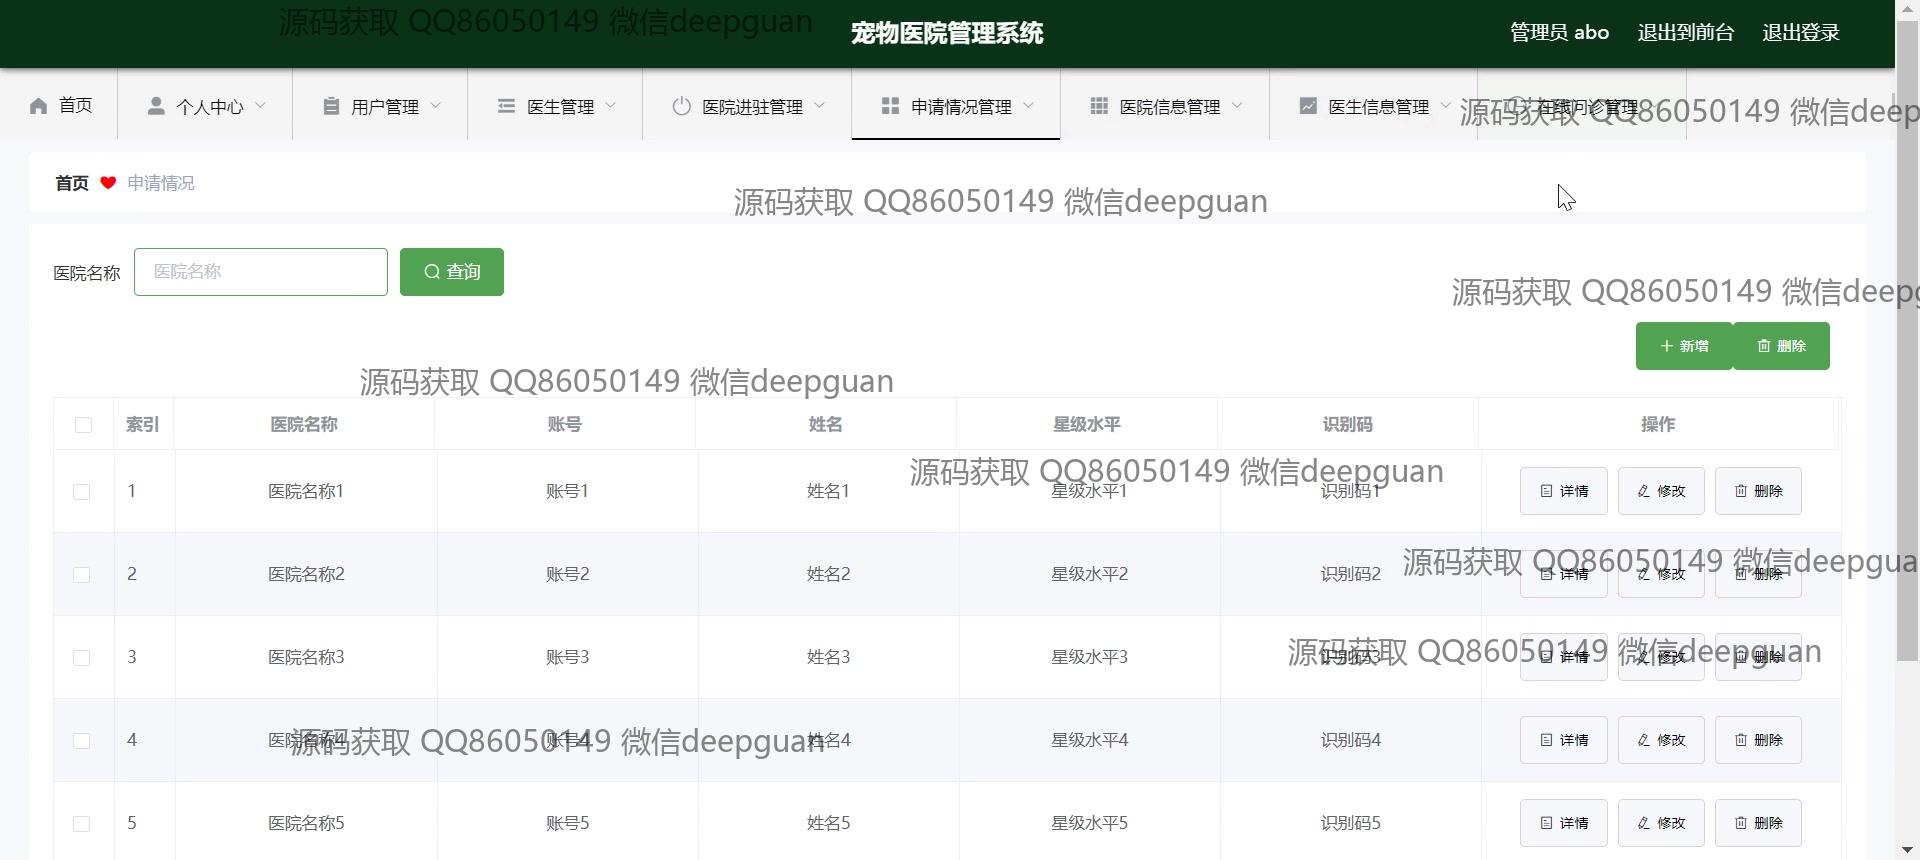Select the checkbox for row 3
Image resolution: width=1920 pixels, height=860 pixels.
click(x=82, y=658)
